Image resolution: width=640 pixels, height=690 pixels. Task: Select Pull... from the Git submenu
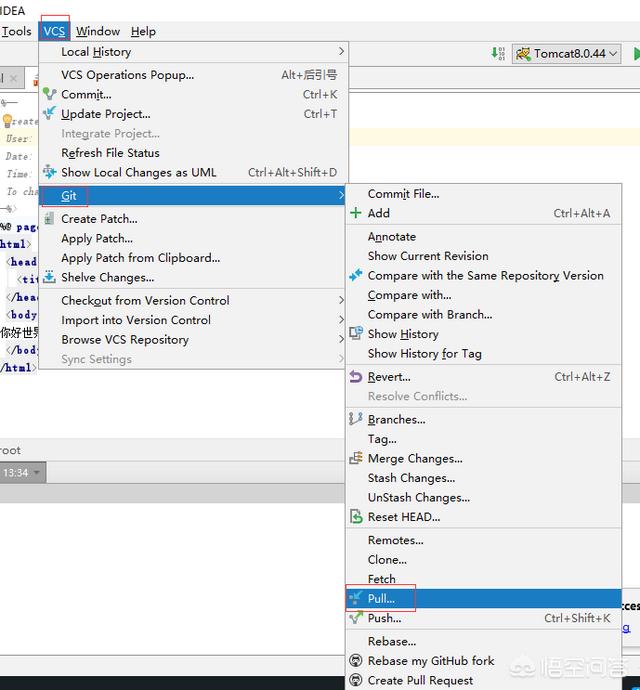381,599
